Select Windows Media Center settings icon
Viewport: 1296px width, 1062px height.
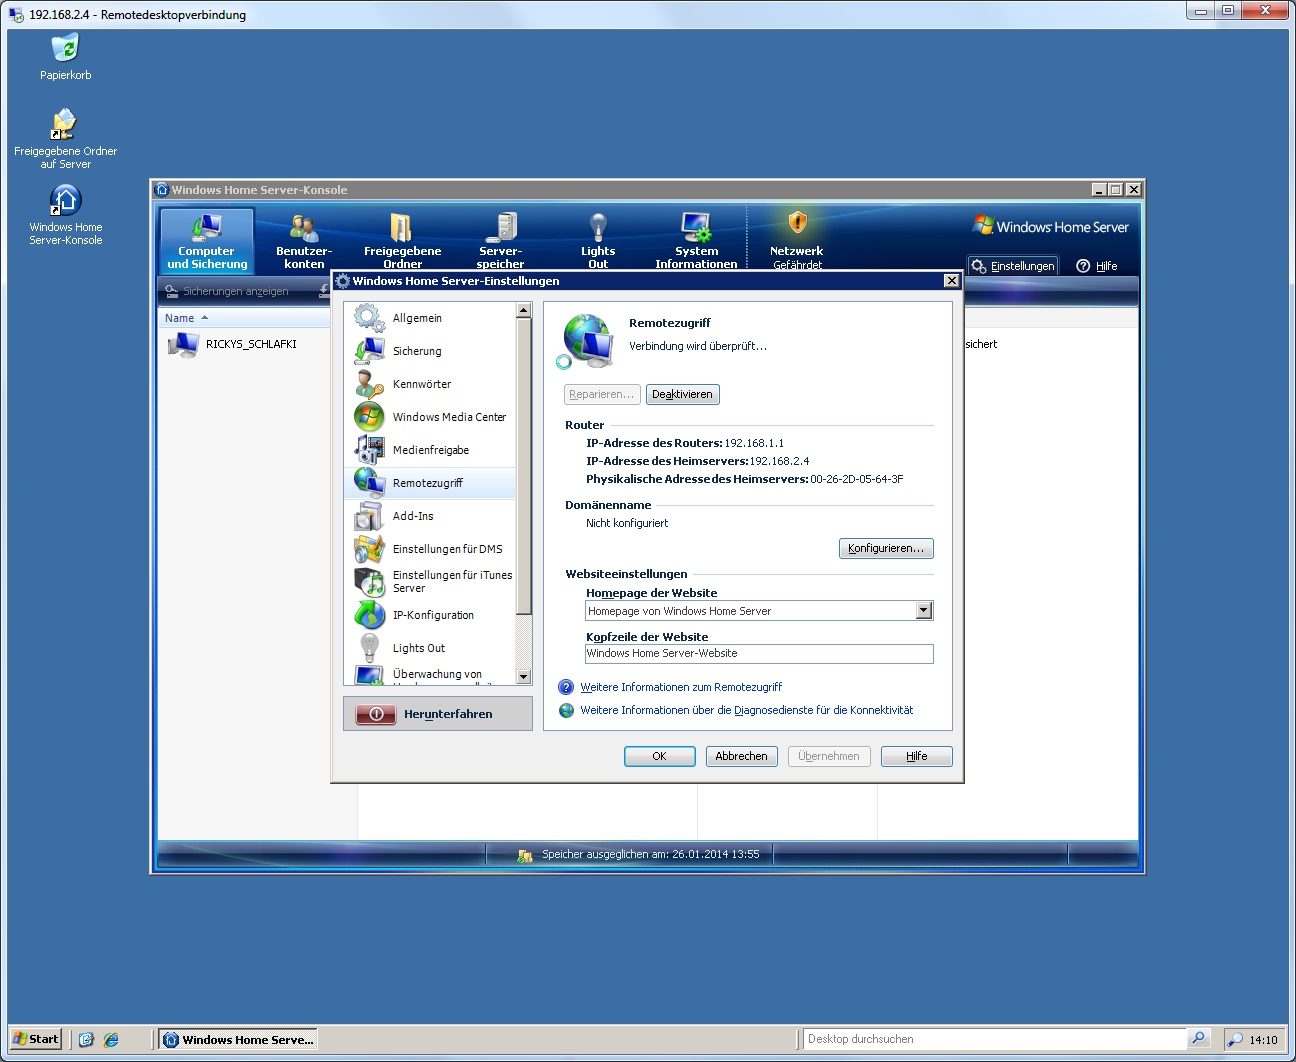click(369, 416)
